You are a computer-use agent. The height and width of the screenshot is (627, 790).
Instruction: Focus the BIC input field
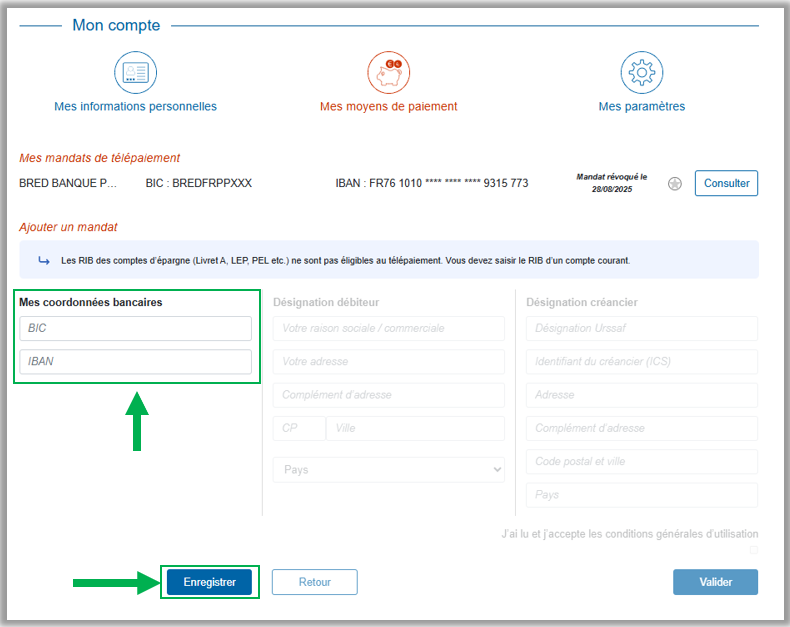(x=136, y=328)
